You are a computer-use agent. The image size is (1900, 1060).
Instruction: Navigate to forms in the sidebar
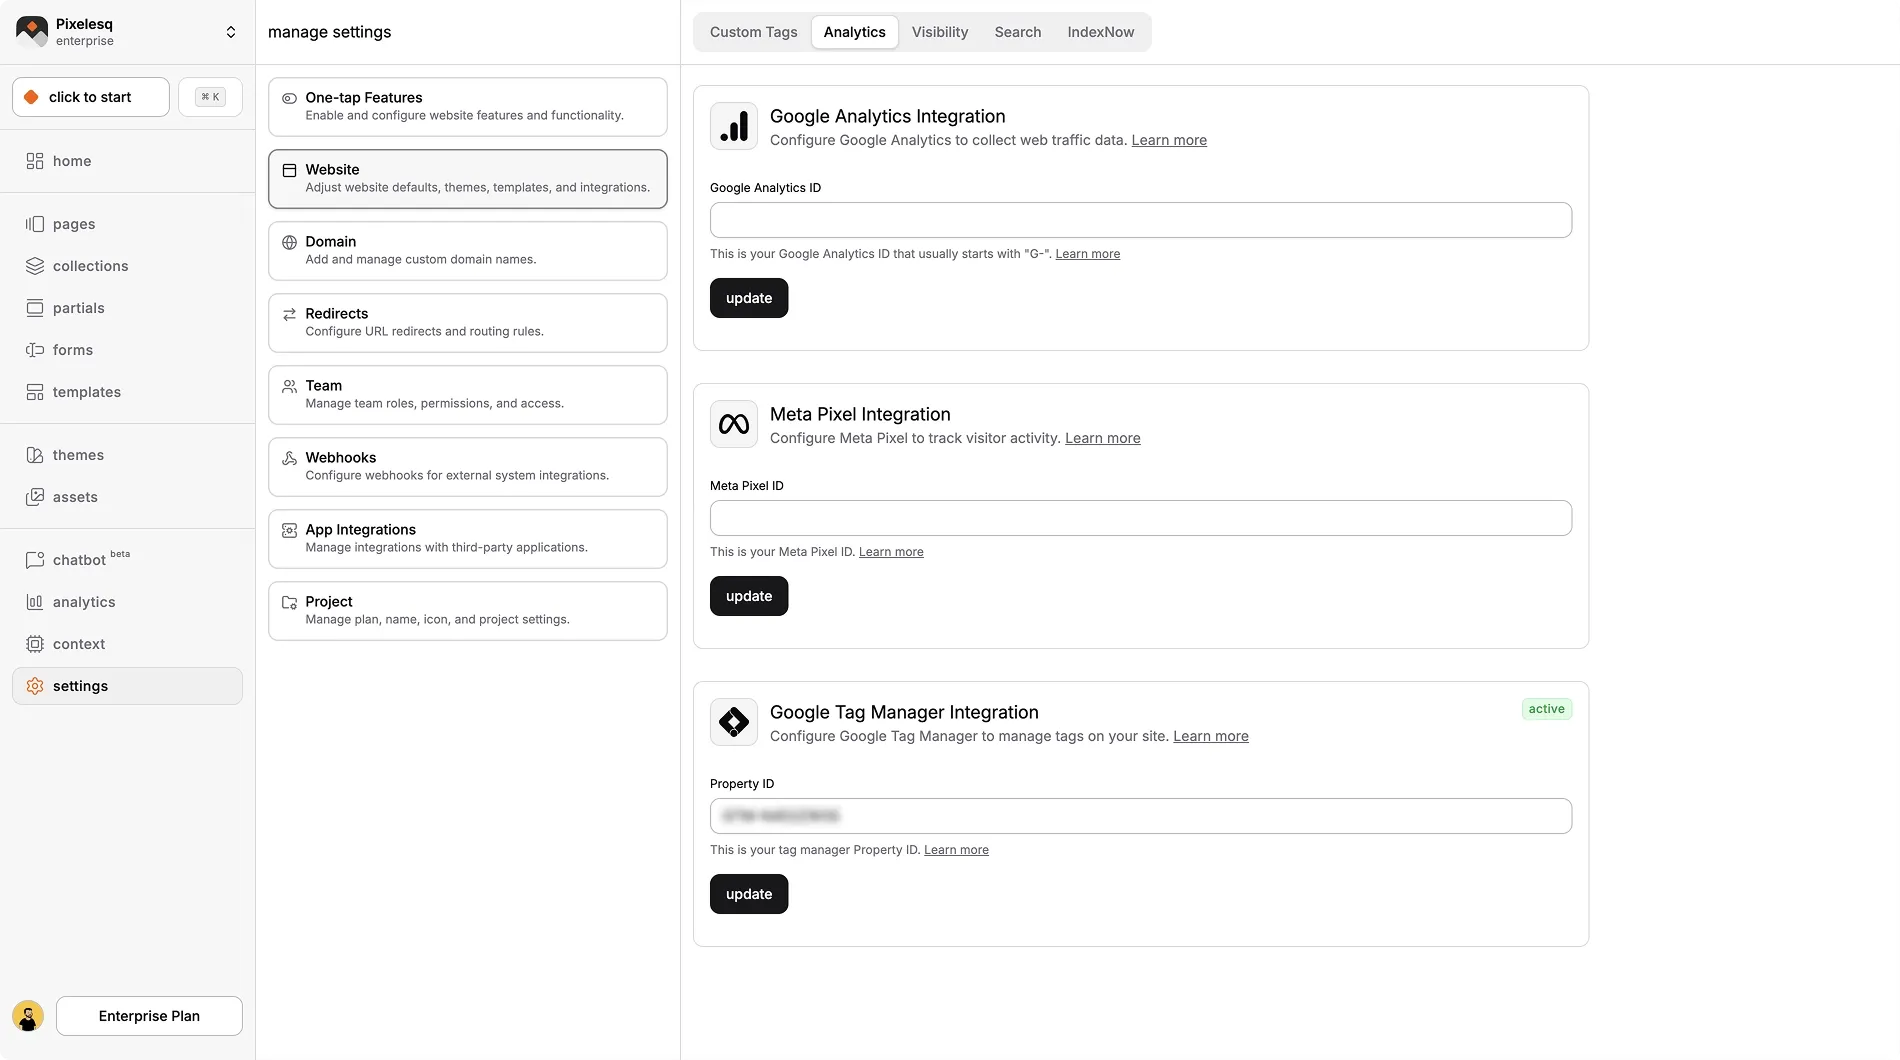72,350
